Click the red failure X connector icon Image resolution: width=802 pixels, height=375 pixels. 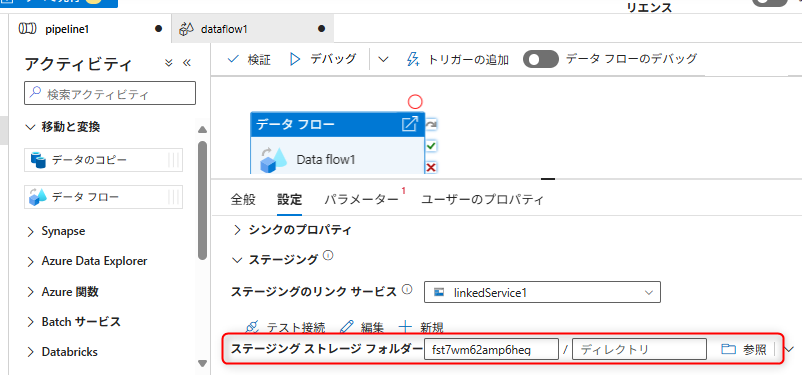[431, 167]
